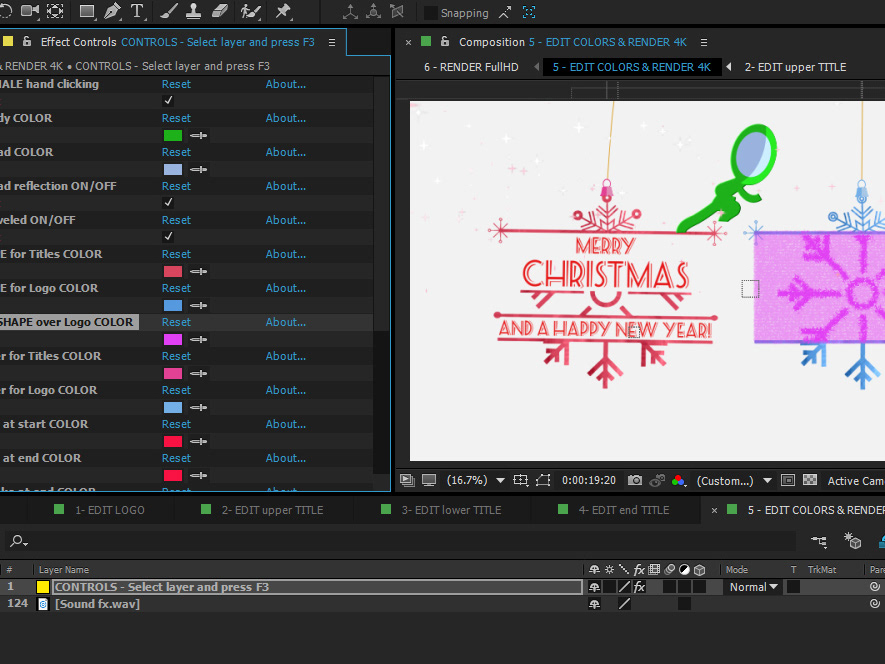Click Always Preview This View icon
The width and height of the screenshot is (885, 664).
[407, 480]
